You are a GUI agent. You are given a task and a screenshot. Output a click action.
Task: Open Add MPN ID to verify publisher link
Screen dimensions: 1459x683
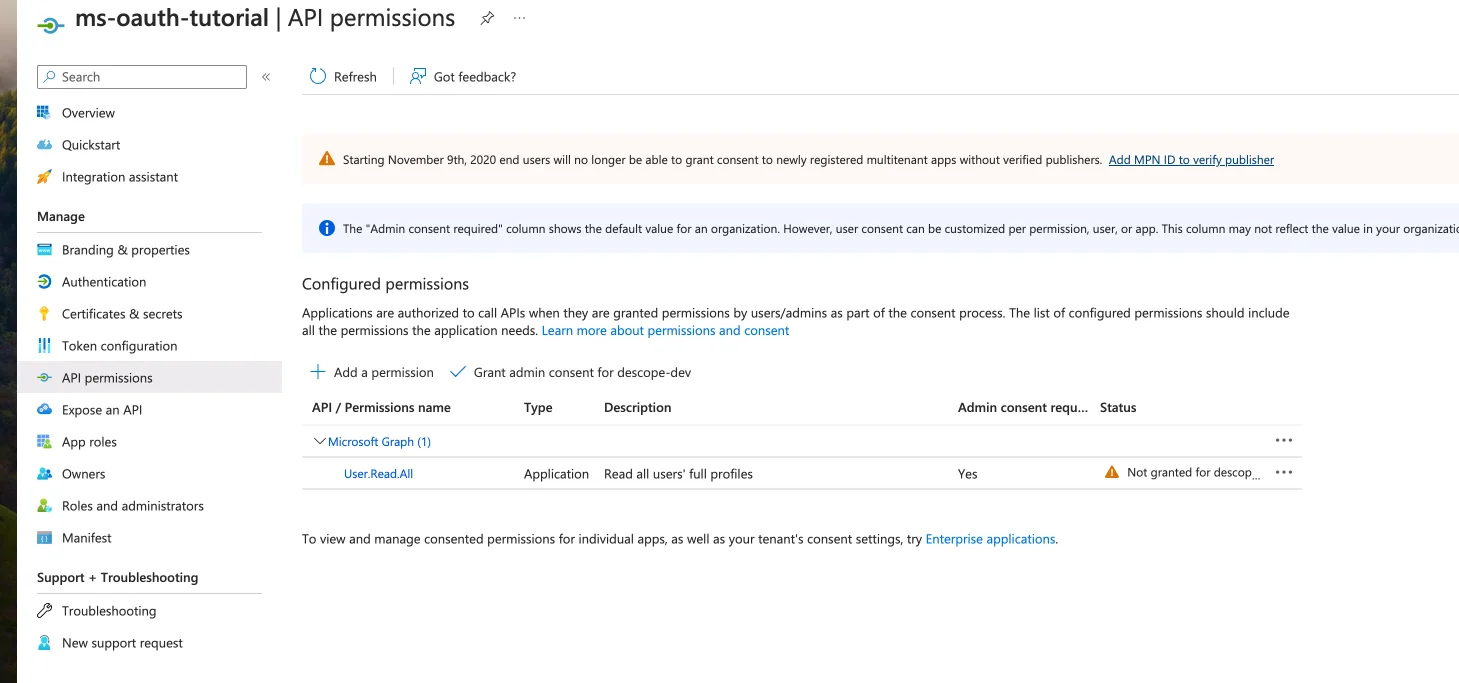pos(1191,160)
